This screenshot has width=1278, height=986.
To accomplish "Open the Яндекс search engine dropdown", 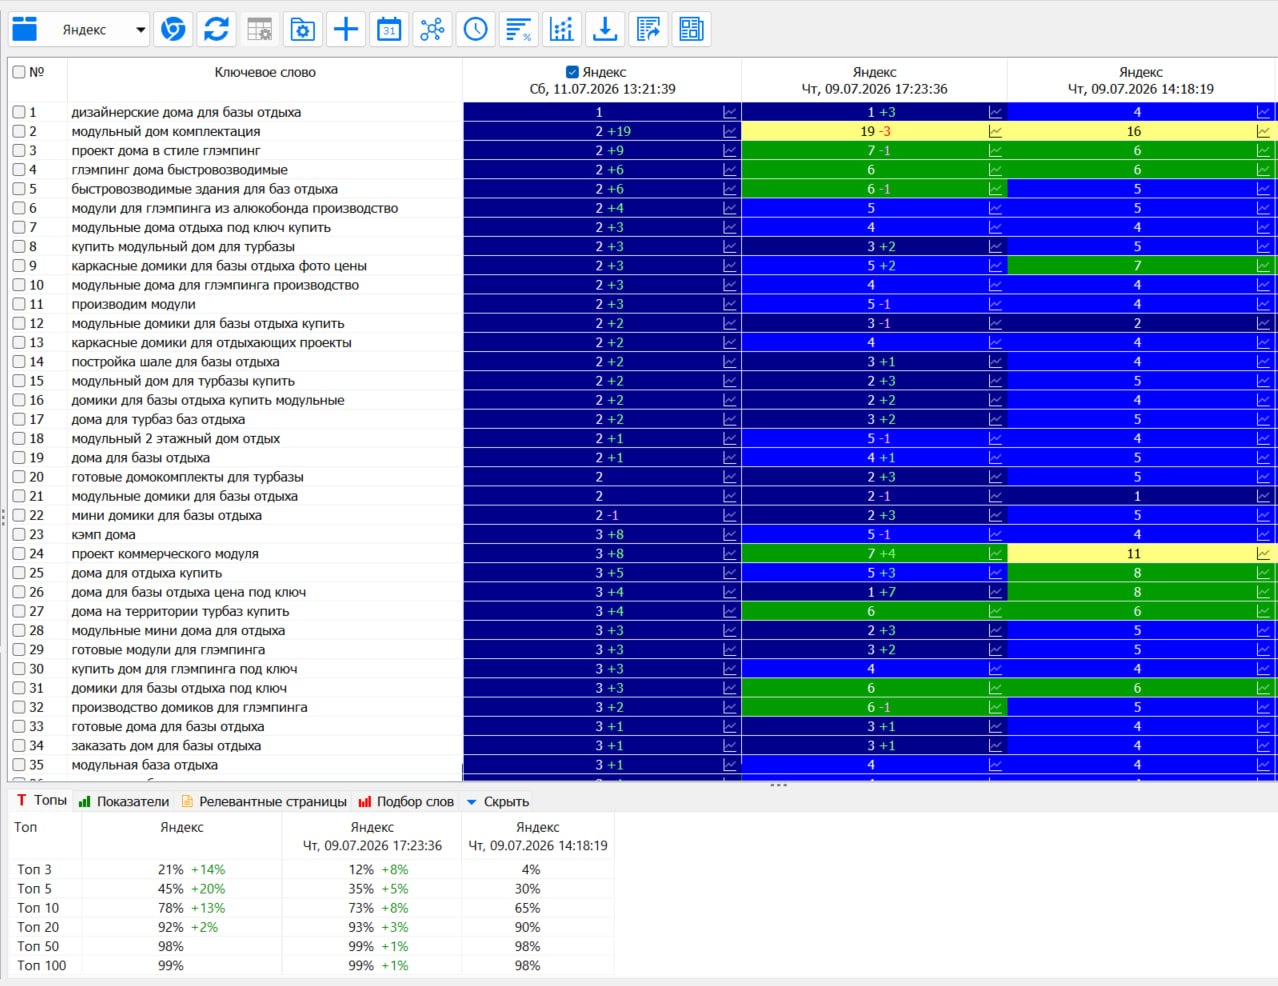I will [x=79, y=29].
